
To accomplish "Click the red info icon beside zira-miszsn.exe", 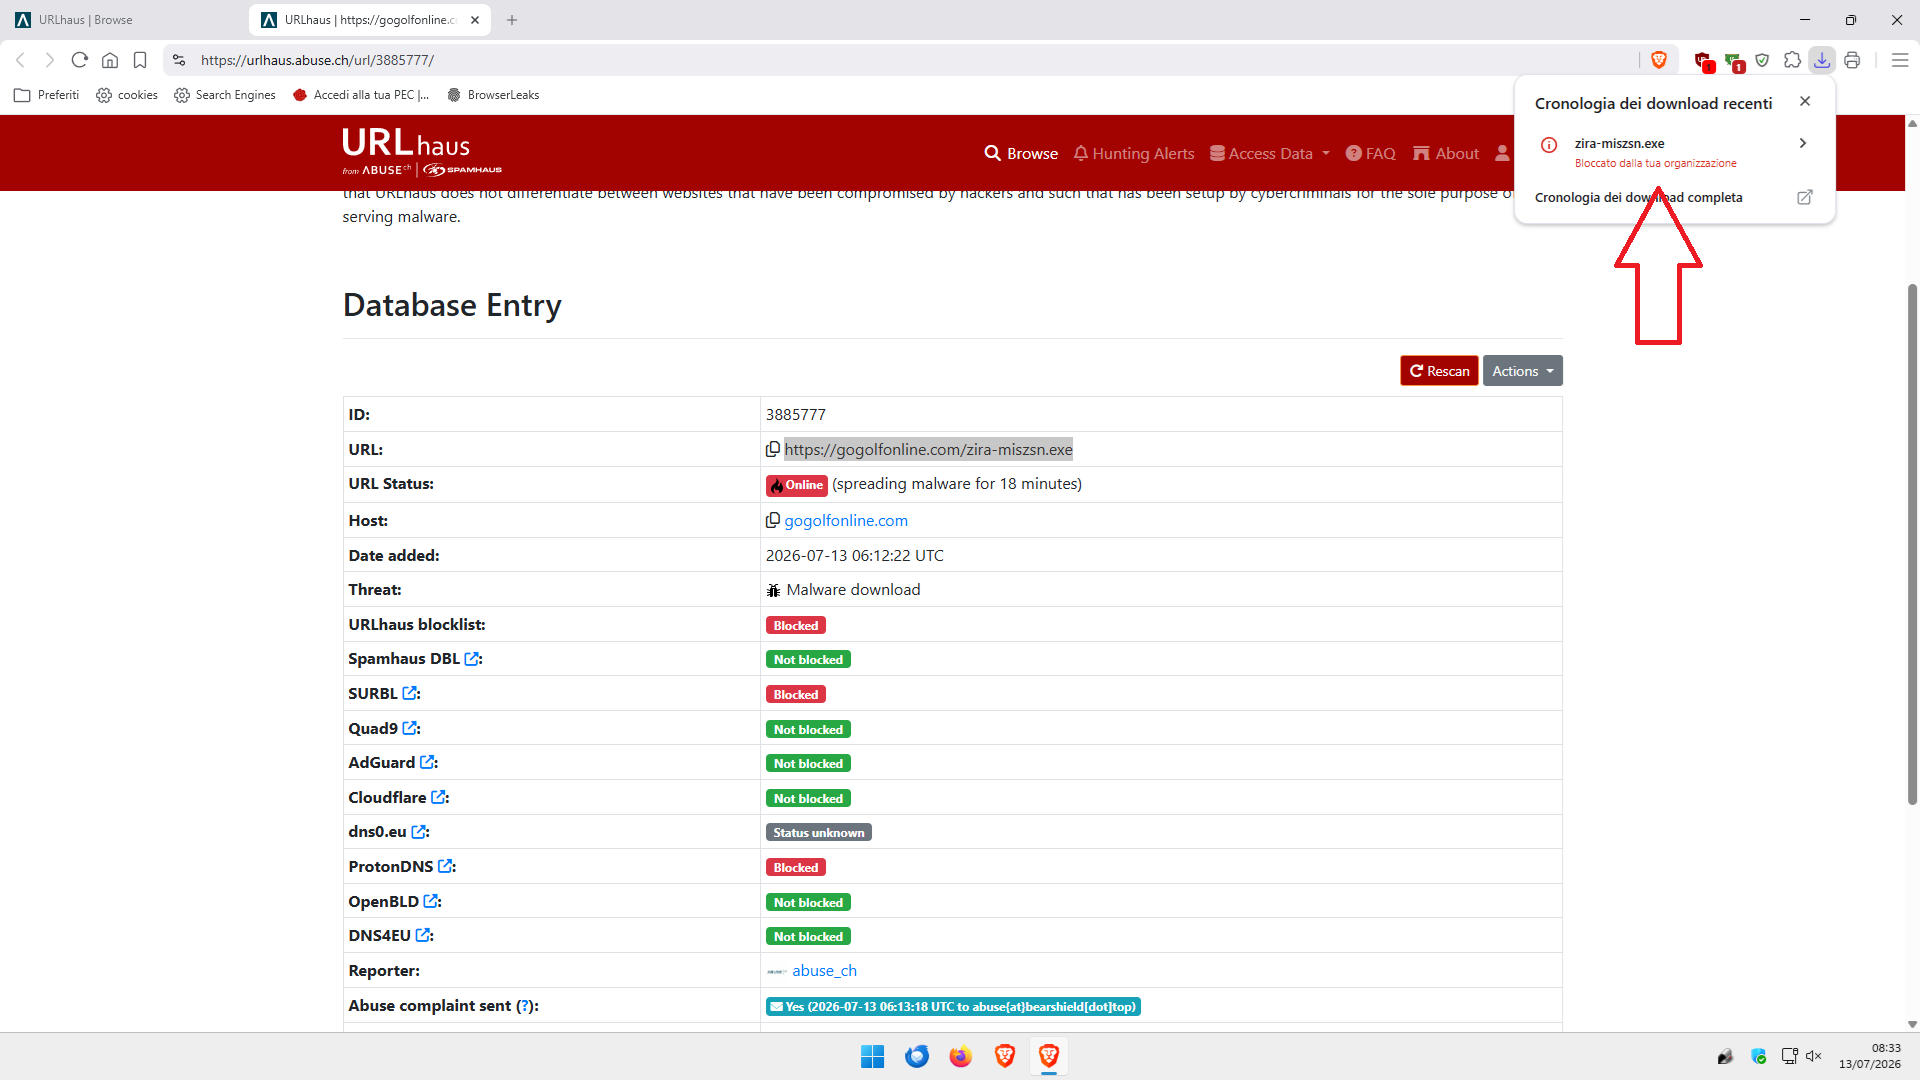I will [x=1549, y=145].
